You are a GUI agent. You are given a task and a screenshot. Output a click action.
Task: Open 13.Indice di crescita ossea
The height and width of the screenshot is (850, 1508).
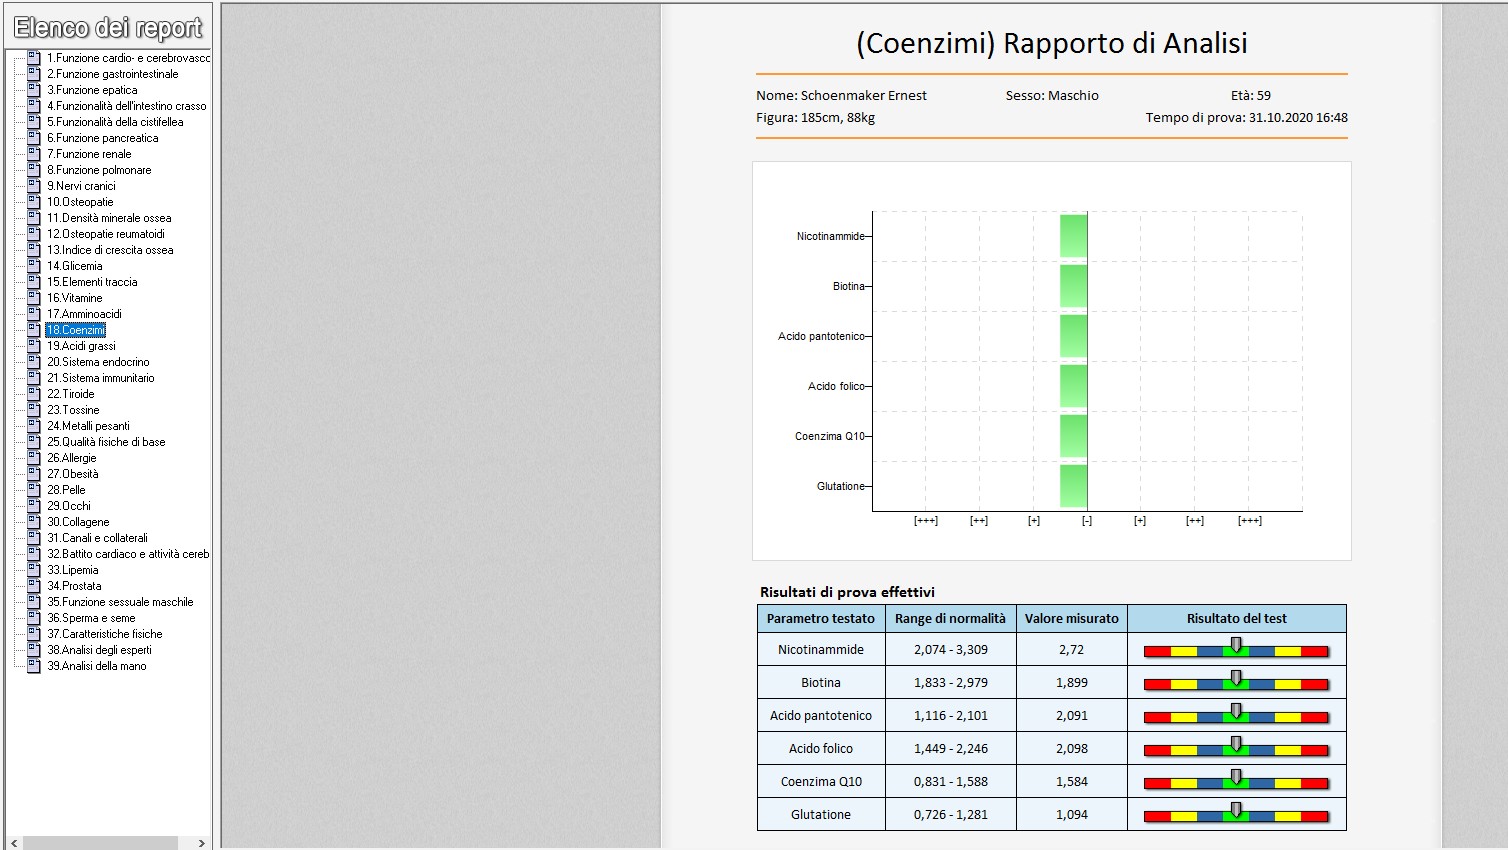(x=110, y=250)
